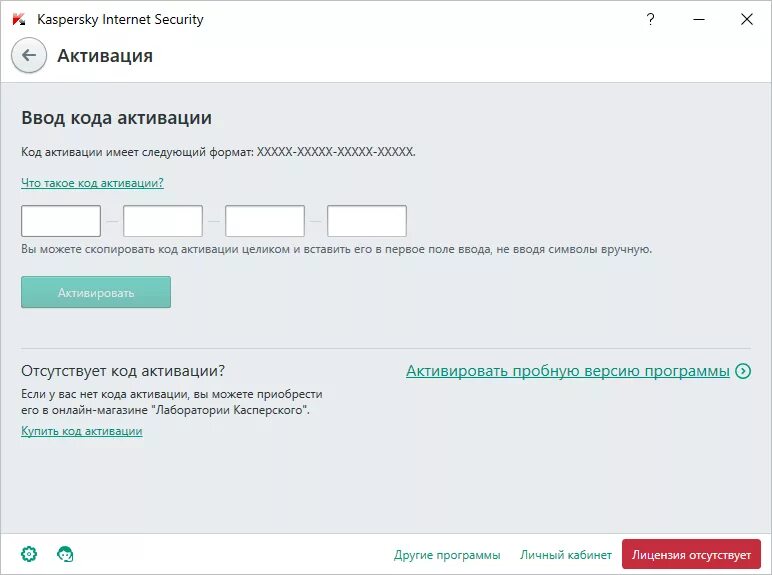
Task: Close the Kaspersky Internet Security window
Action: coord(747,19)
